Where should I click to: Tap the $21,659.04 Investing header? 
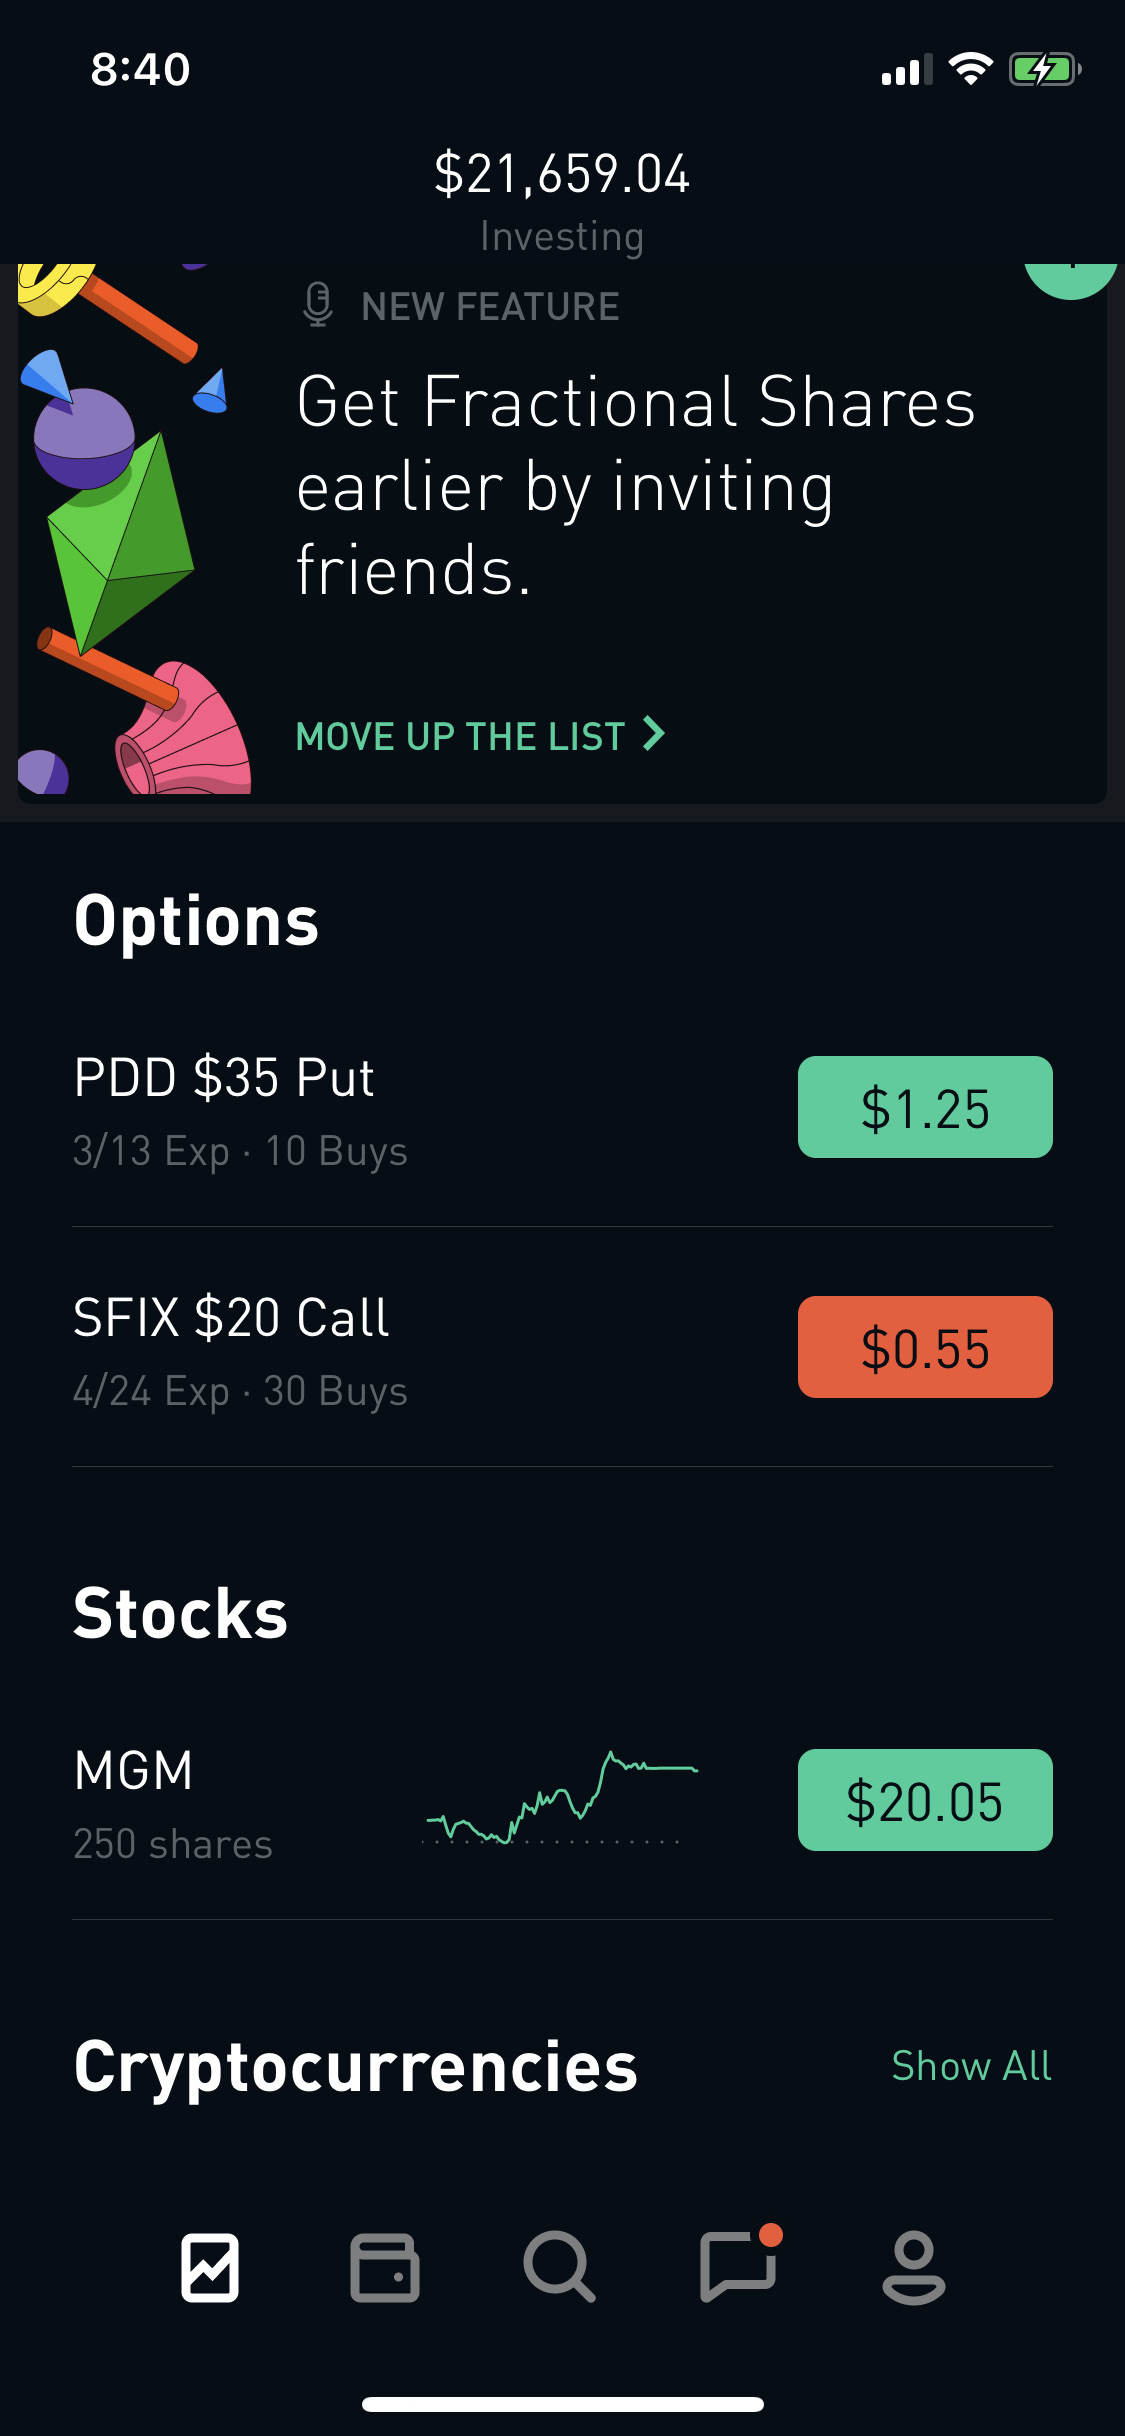[x=562, y=197]
